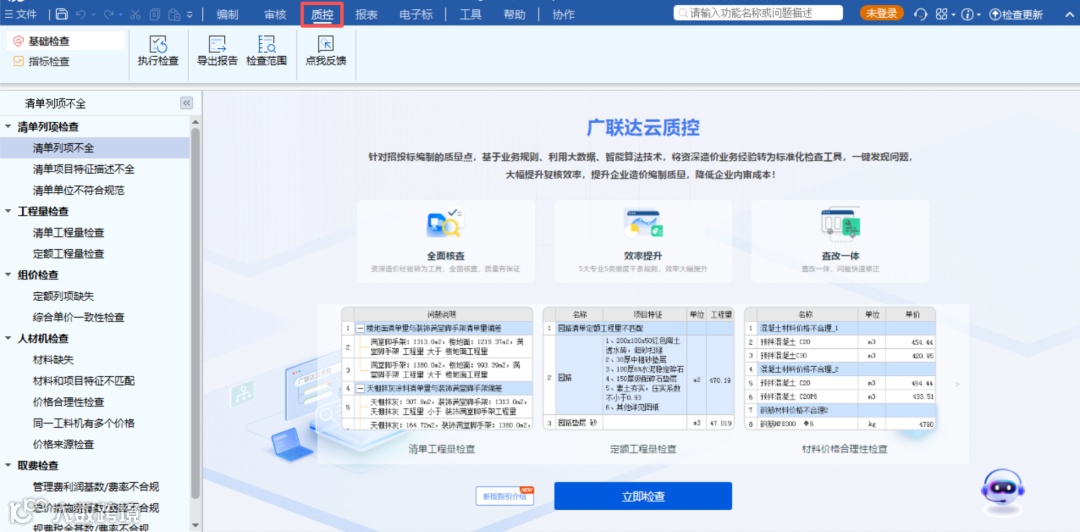Viewport: 1080px width, 532px height.
Task: Click the 全面核查 feature card icon
Action: 446,223
